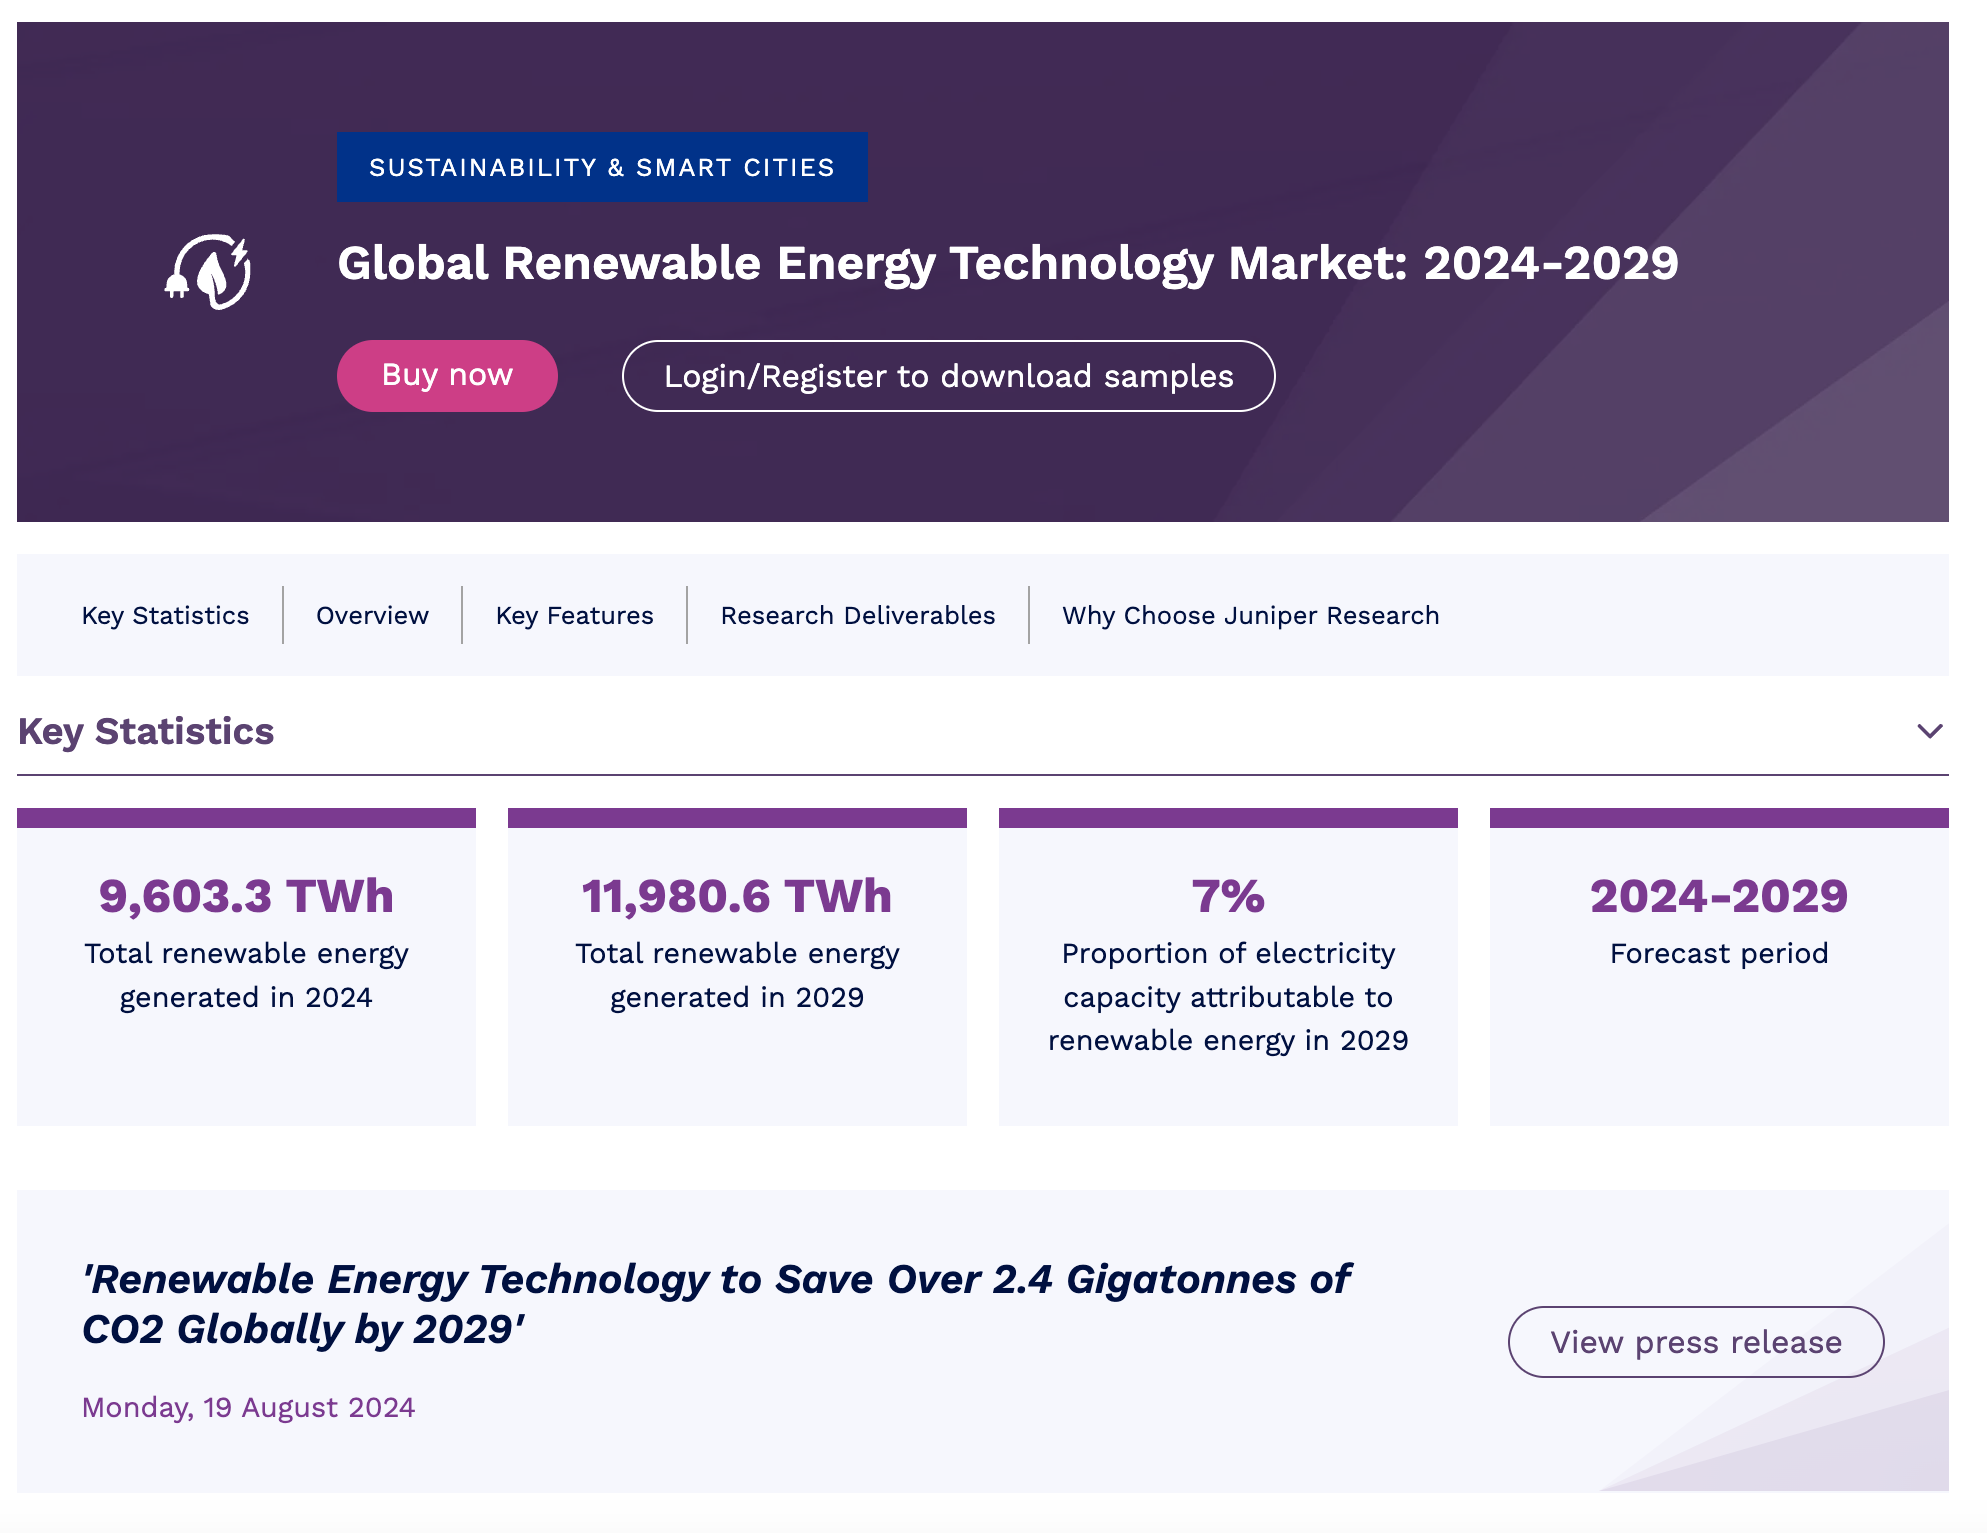Screen dimensions: 1987x1533
Task: Click the purple bar above the 7% card
Action: pos(1228,818)
